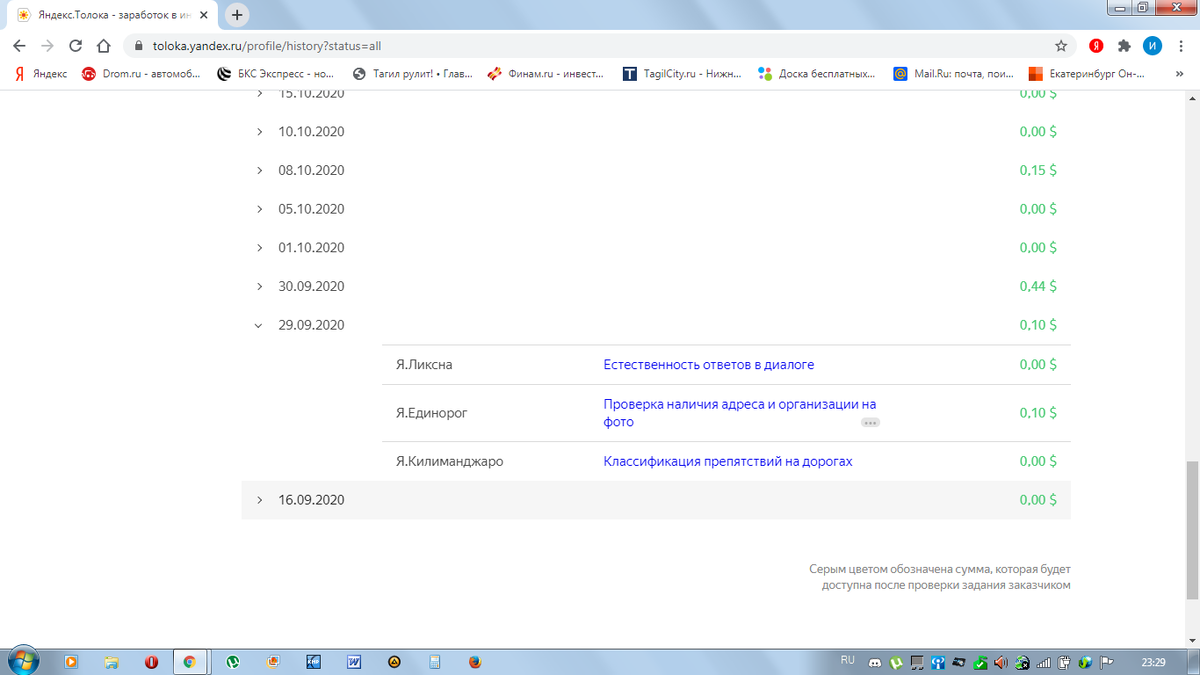
Task: Click the volume speaker tray icon
Action: 1002,662
